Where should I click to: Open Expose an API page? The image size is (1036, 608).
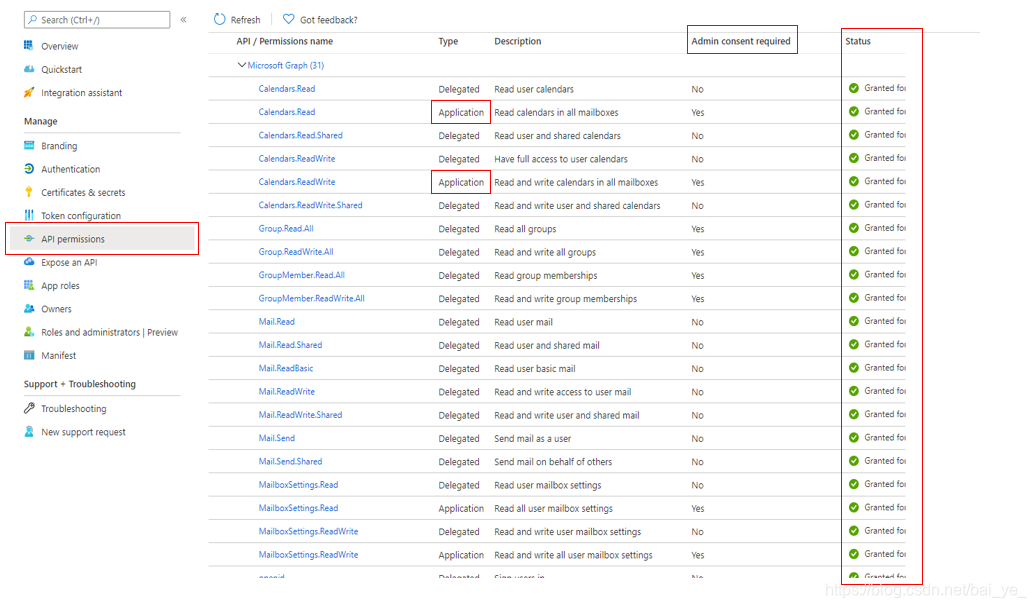pos(69,262)
